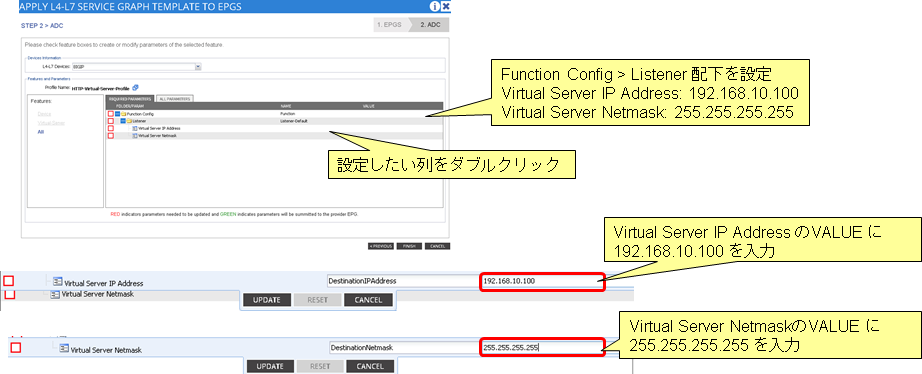
Task: Click the FINISH button
Action: pos(409,246)
